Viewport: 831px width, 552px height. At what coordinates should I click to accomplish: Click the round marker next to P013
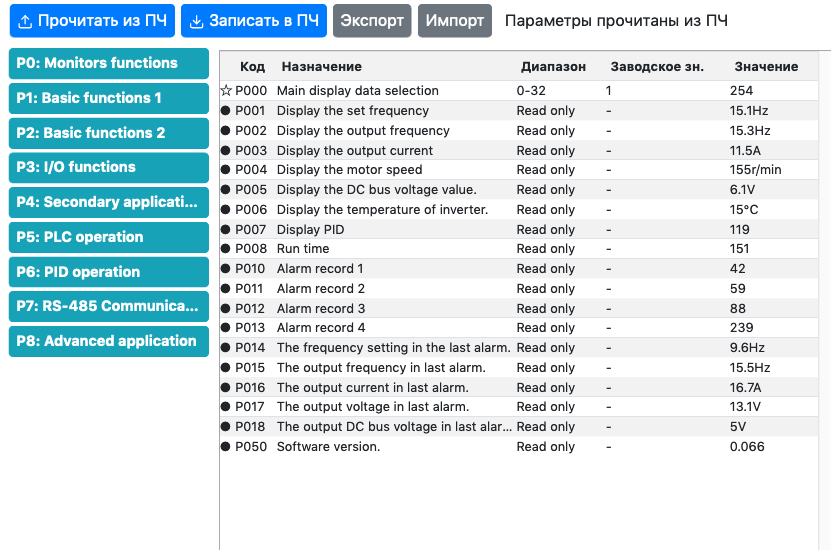pos(226,328)
